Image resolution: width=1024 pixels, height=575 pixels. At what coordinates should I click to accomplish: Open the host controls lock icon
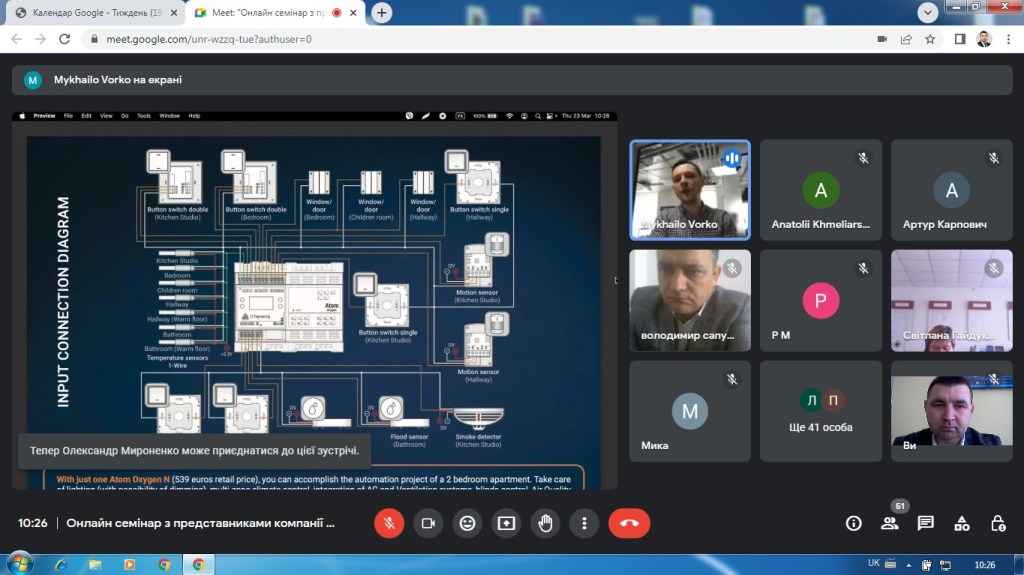997,523
